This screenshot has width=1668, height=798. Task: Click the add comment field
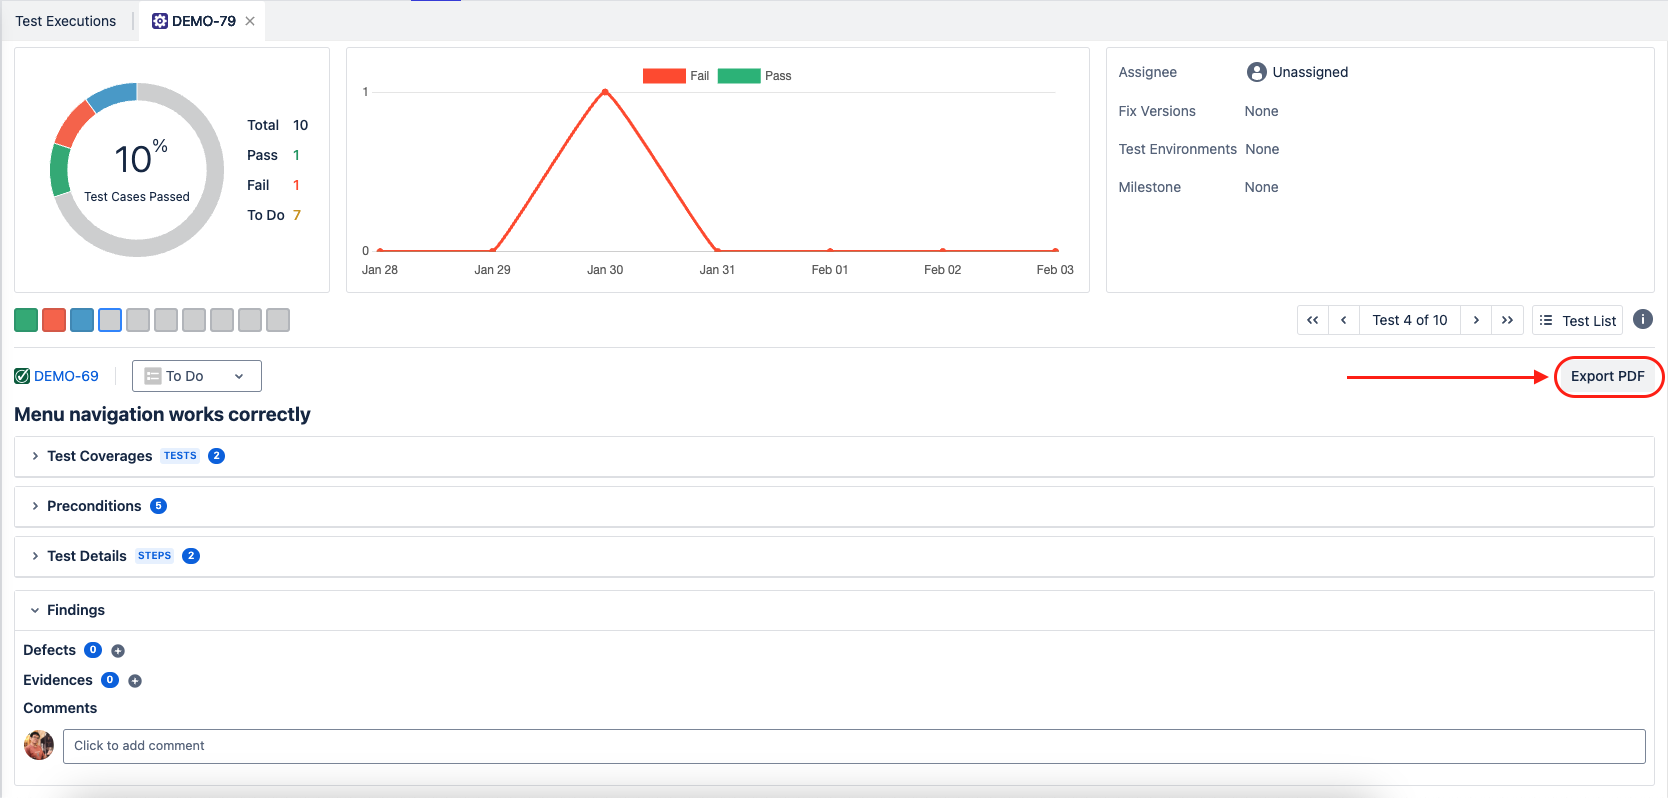click(x=853, y=746)
